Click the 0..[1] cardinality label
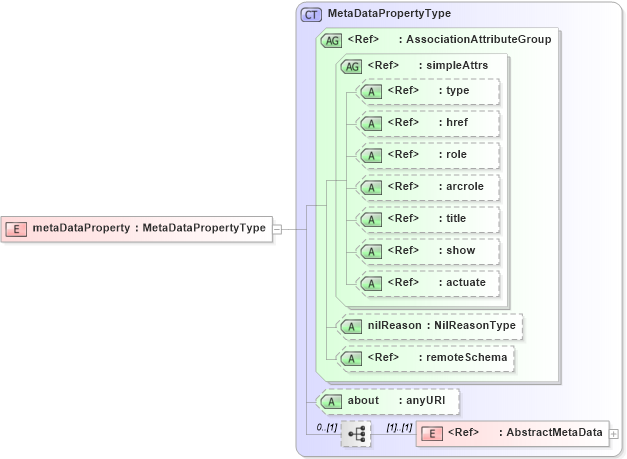This screenshot has width=627, height=459. [x=327, y=427]
